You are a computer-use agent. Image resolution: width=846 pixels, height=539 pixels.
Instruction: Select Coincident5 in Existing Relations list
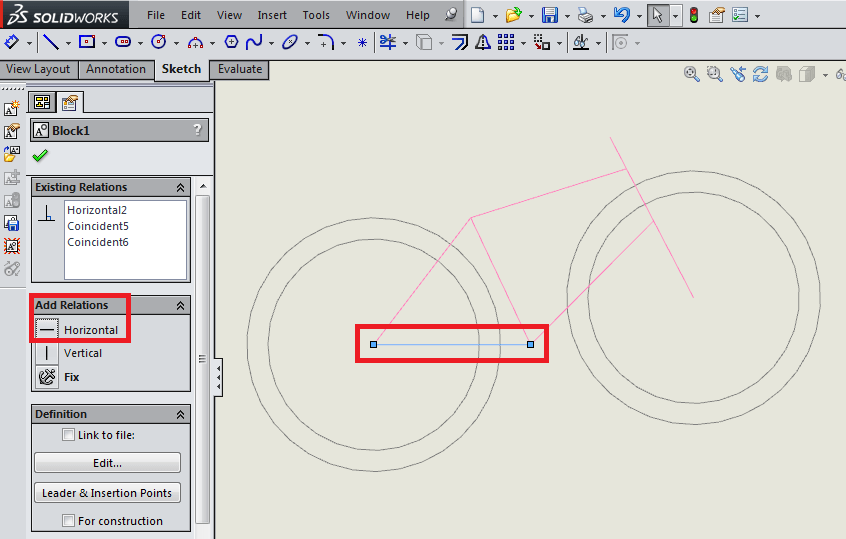point(98,226)
